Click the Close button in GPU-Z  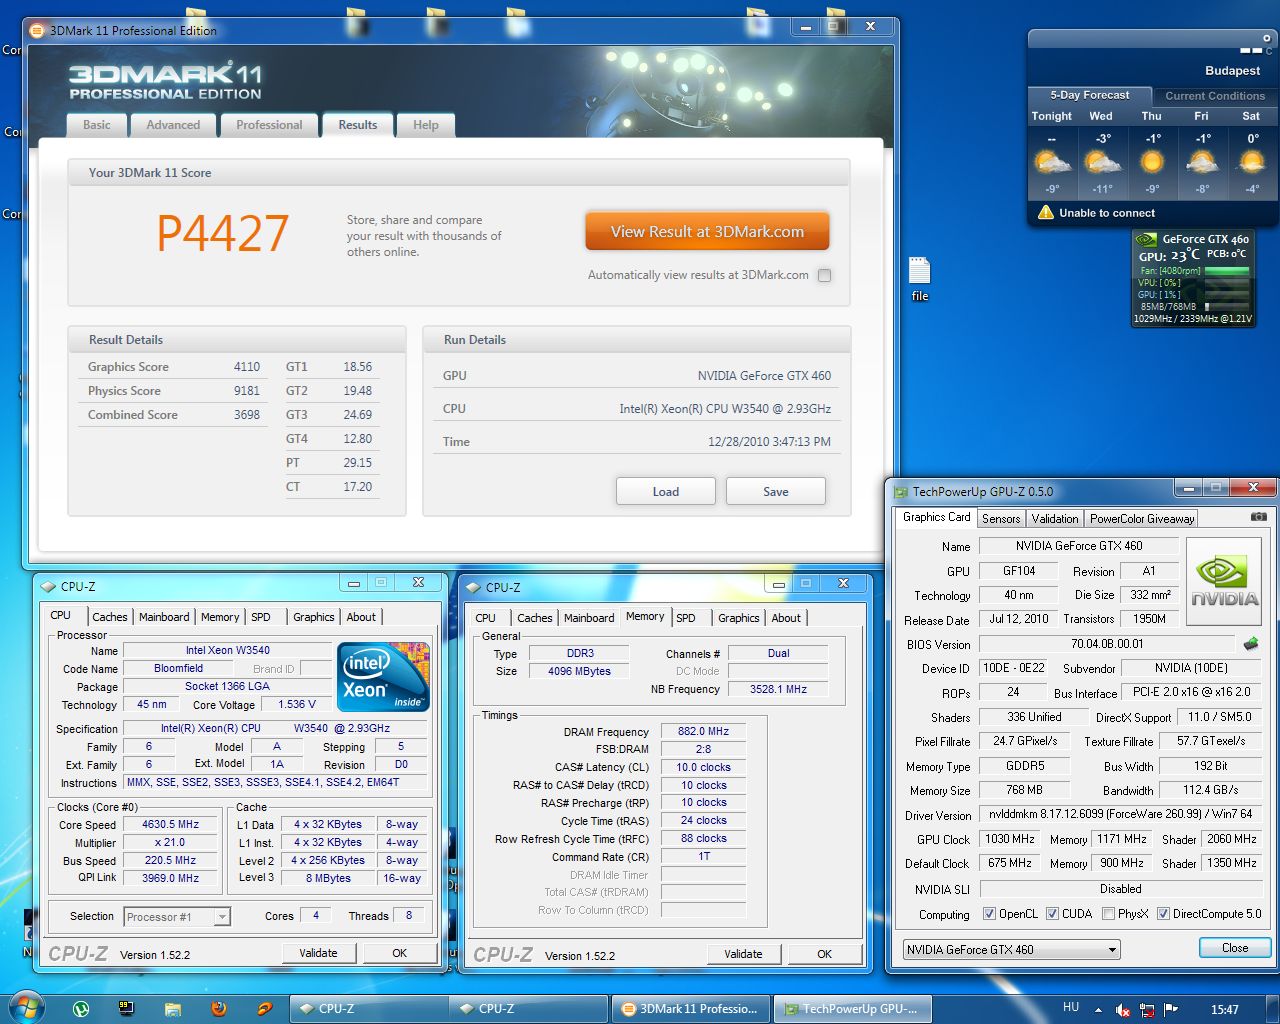tap(1235, 948)
